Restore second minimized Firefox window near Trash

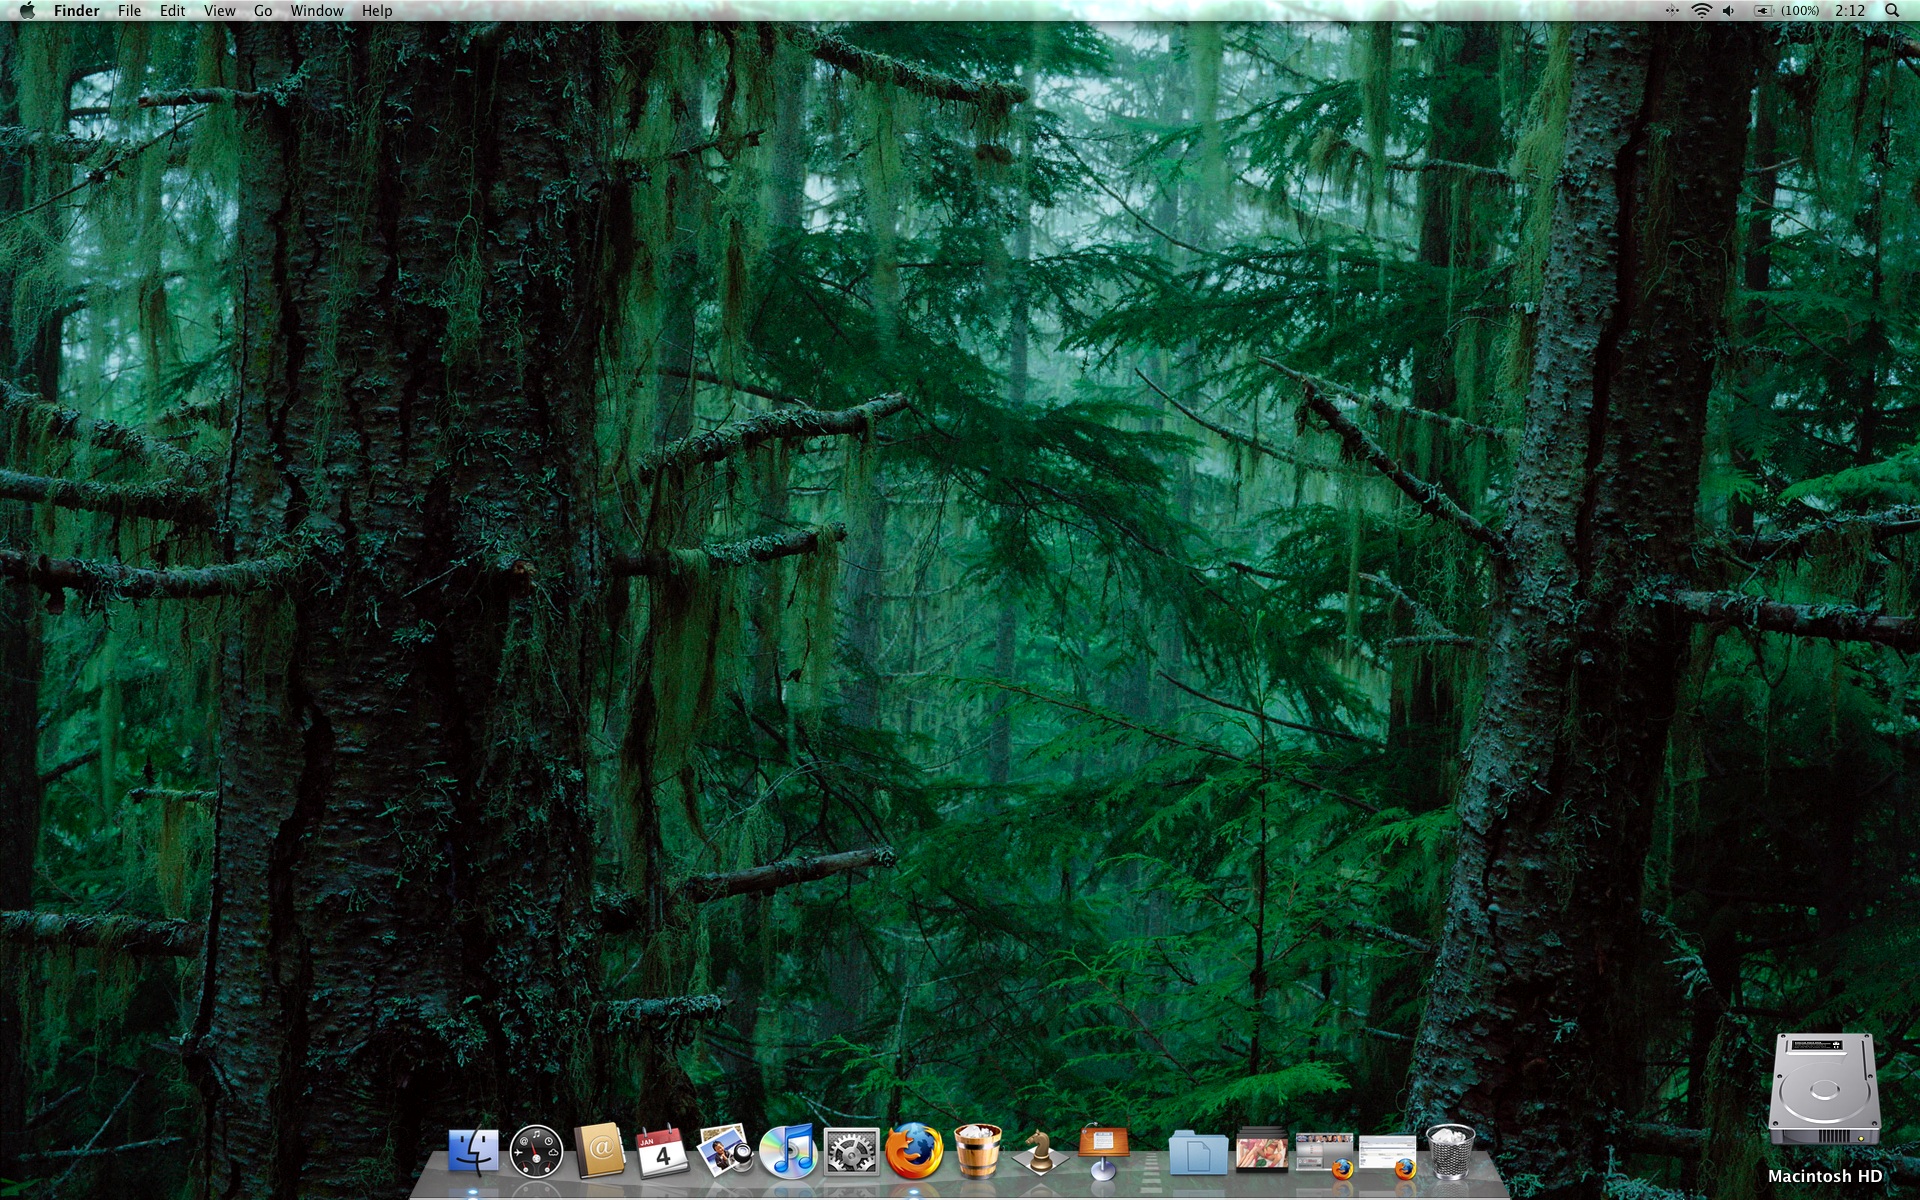(x=1388, y=1157)
